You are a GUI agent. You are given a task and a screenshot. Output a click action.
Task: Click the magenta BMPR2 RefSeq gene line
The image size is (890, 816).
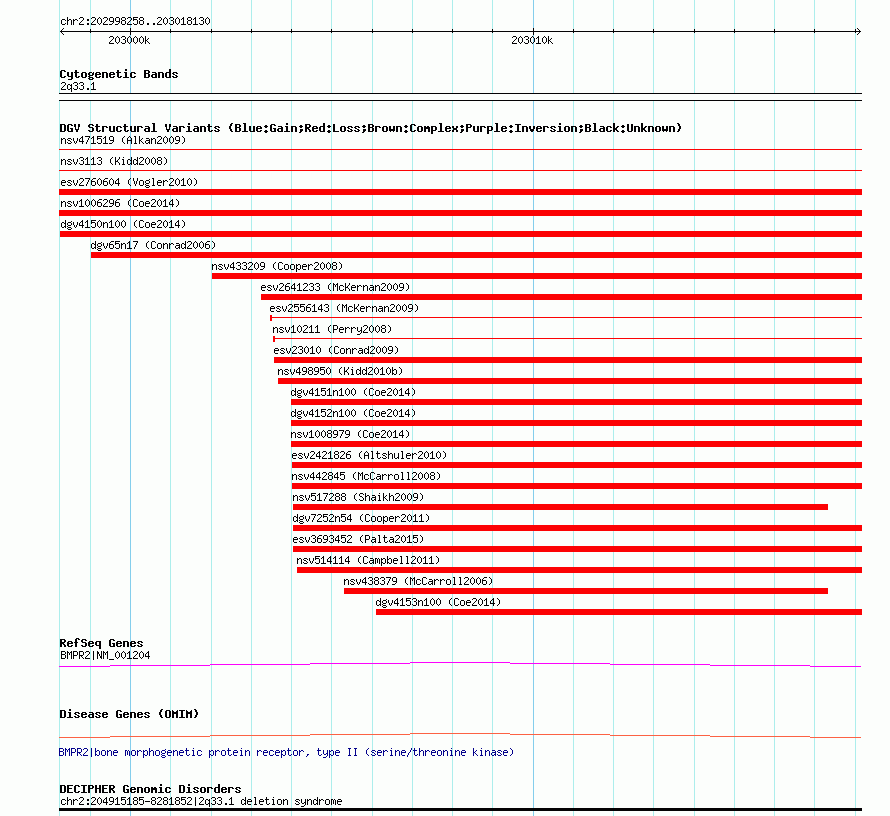tap(460, 664)
